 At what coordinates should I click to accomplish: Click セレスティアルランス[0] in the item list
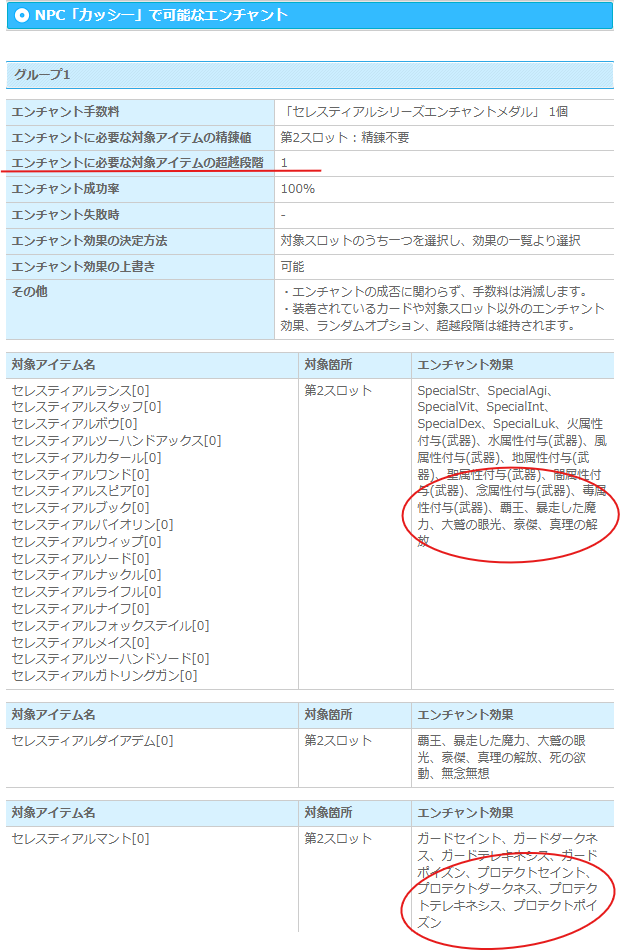click(x=80, y=390)
